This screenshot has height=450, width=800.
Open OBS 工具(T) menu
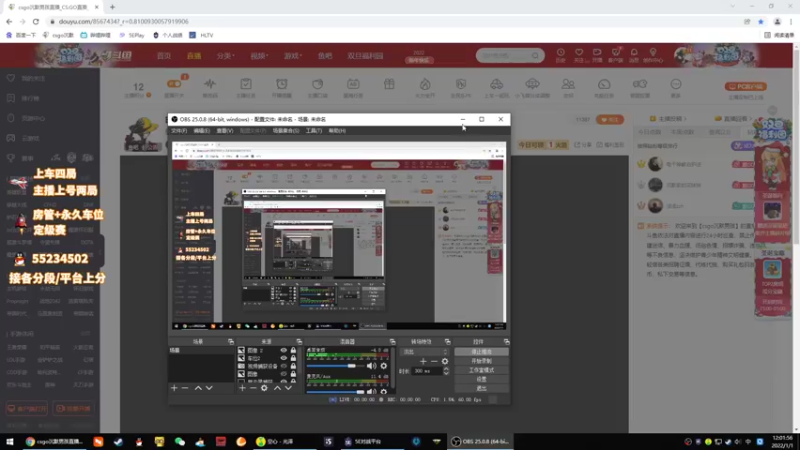click(x=314, y=131)
